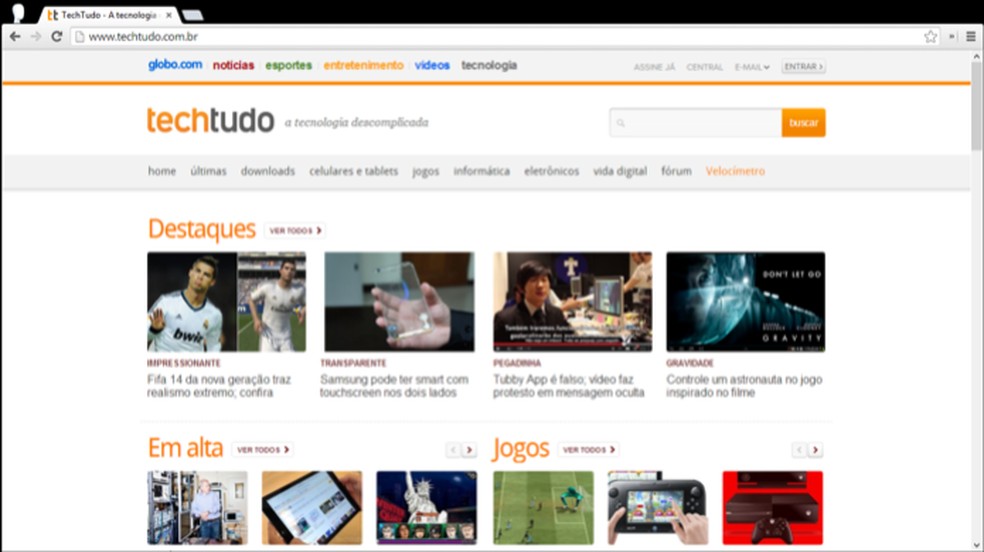Go to the esportes section
This screenshot has height=552, width=984.
coord(288,65)
